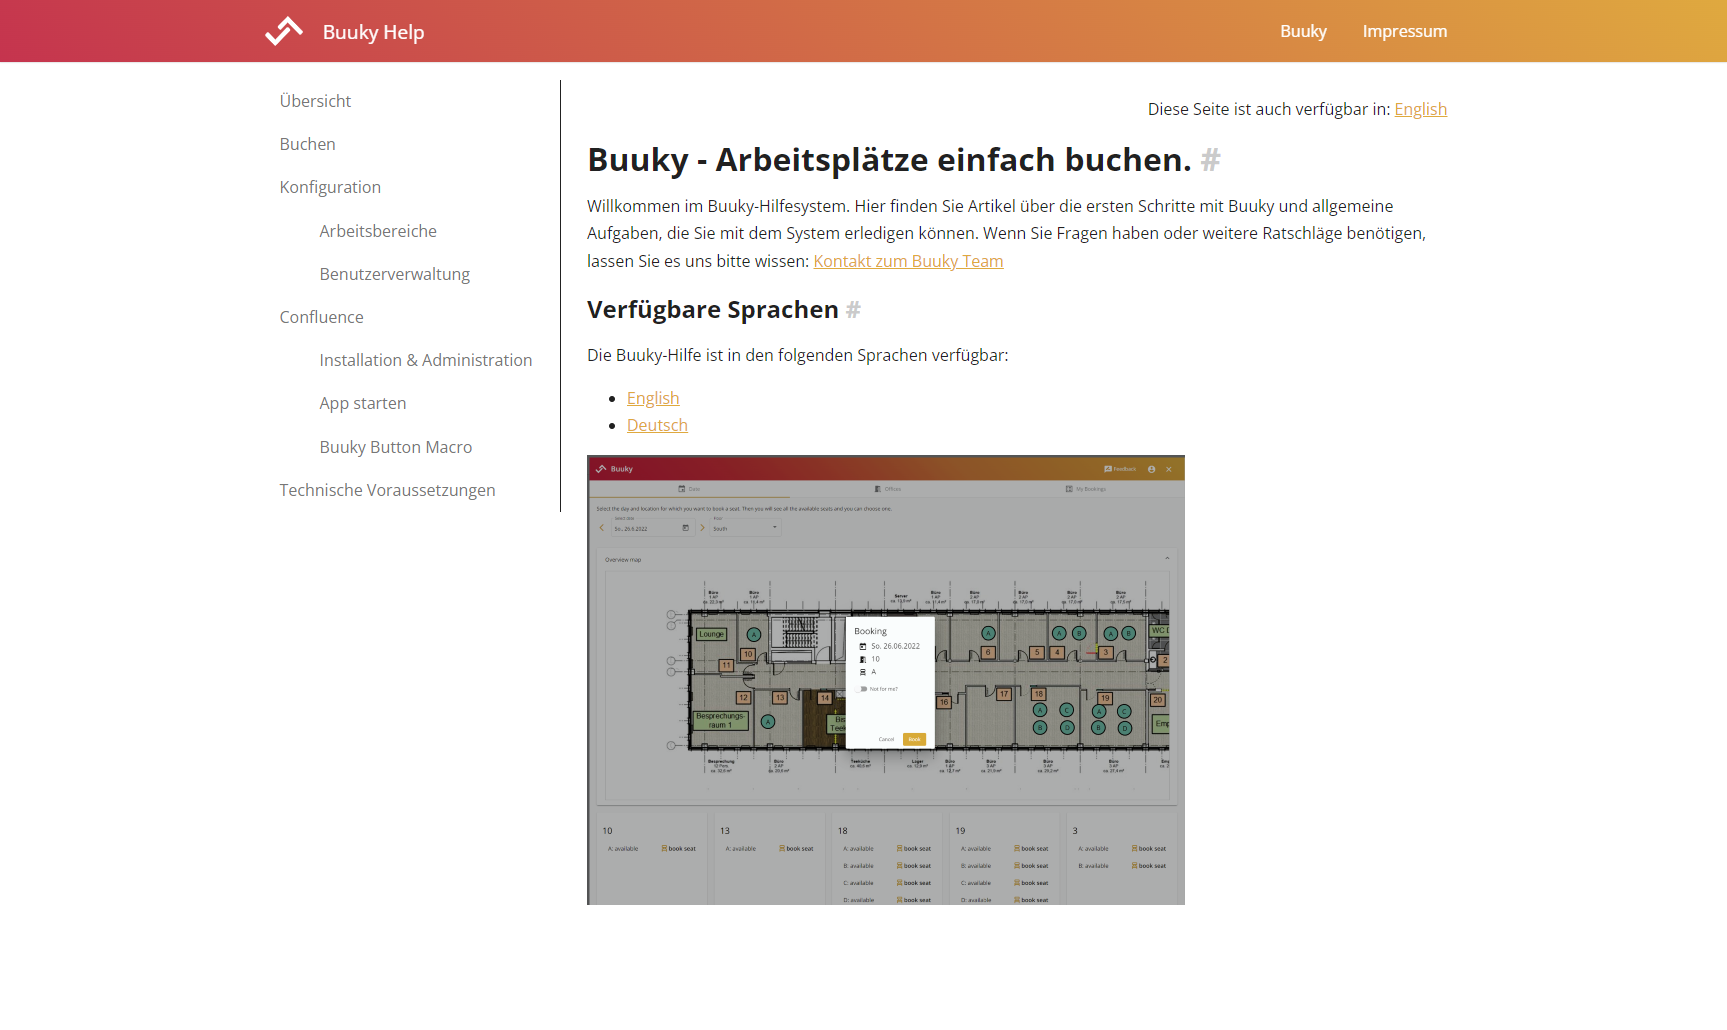Select Übersicht in the sidebar

tap(315, 101)
